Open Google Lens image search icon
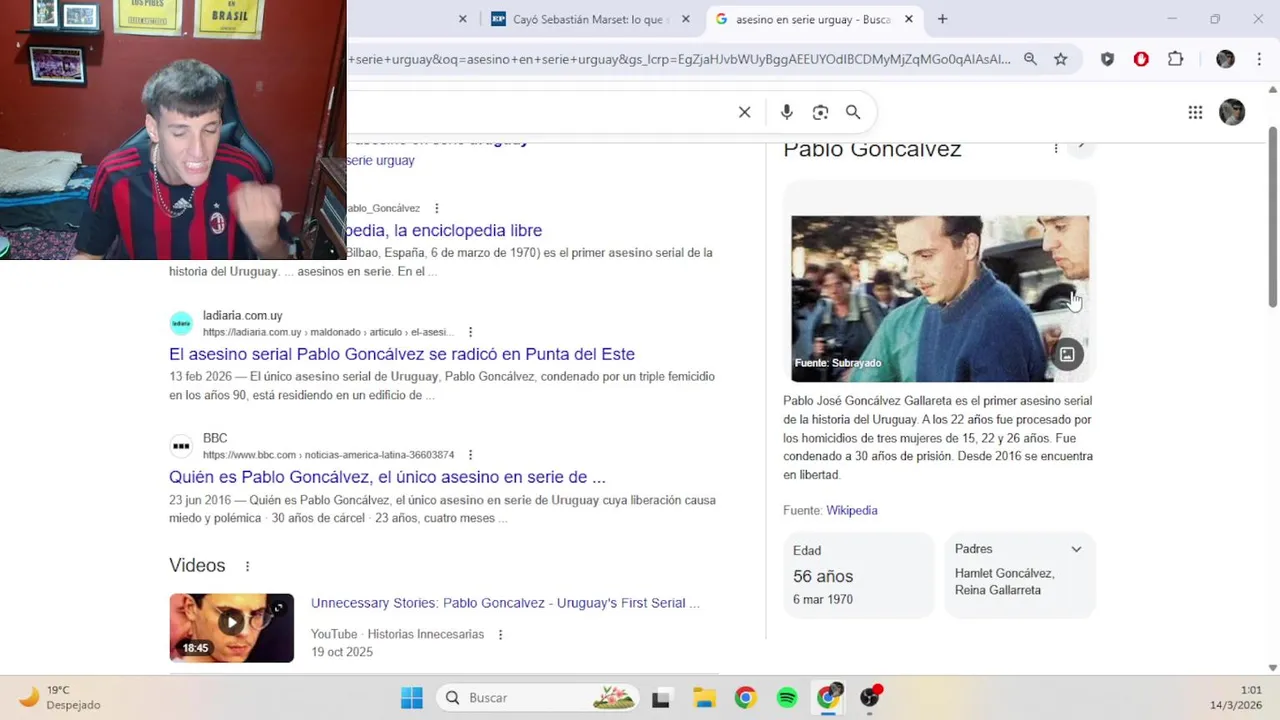Image resolution: width=1280 pixels, height=720 pixels. click(x=820, y=112)
